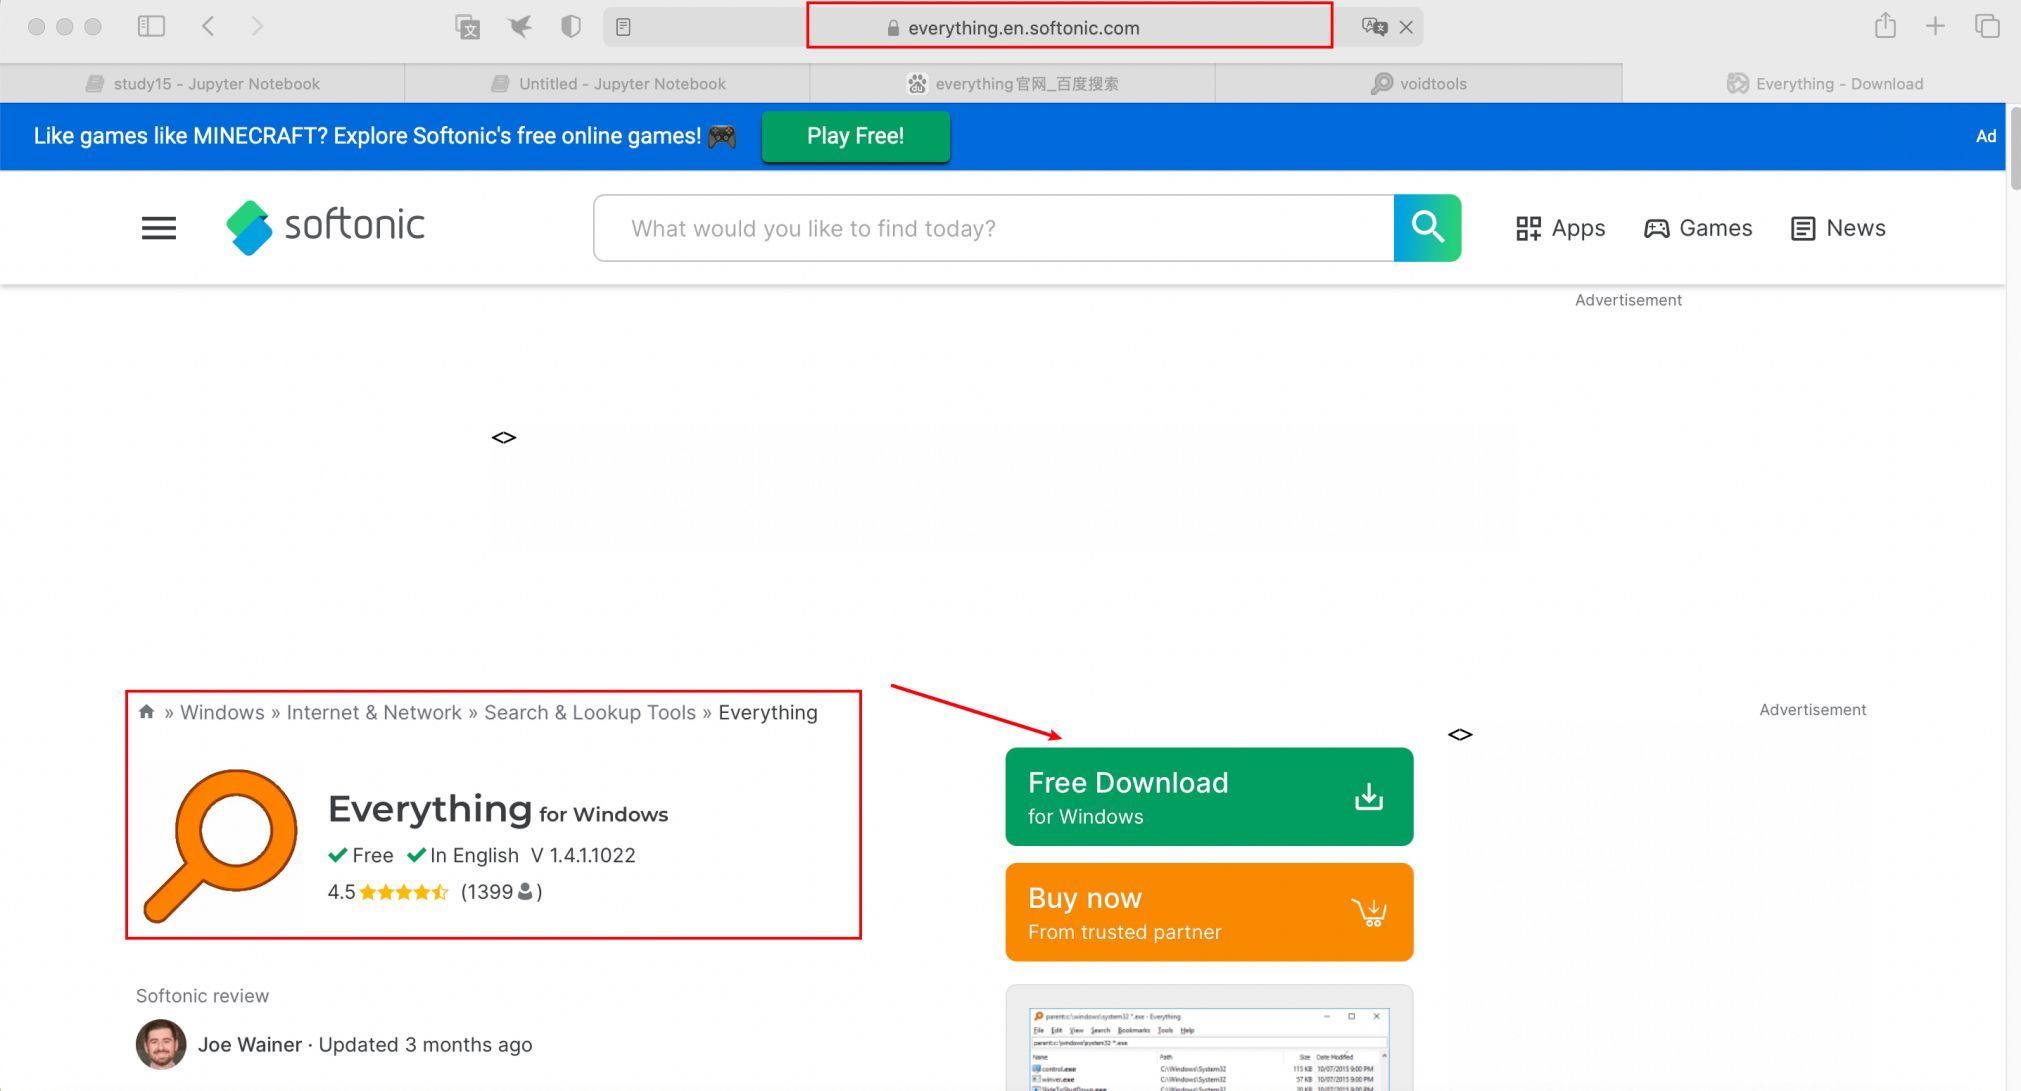This screenshot has width=2021, height=1091.
Task: Click the 'Updated 3 months ago' text
Action: click(425, 1044)
